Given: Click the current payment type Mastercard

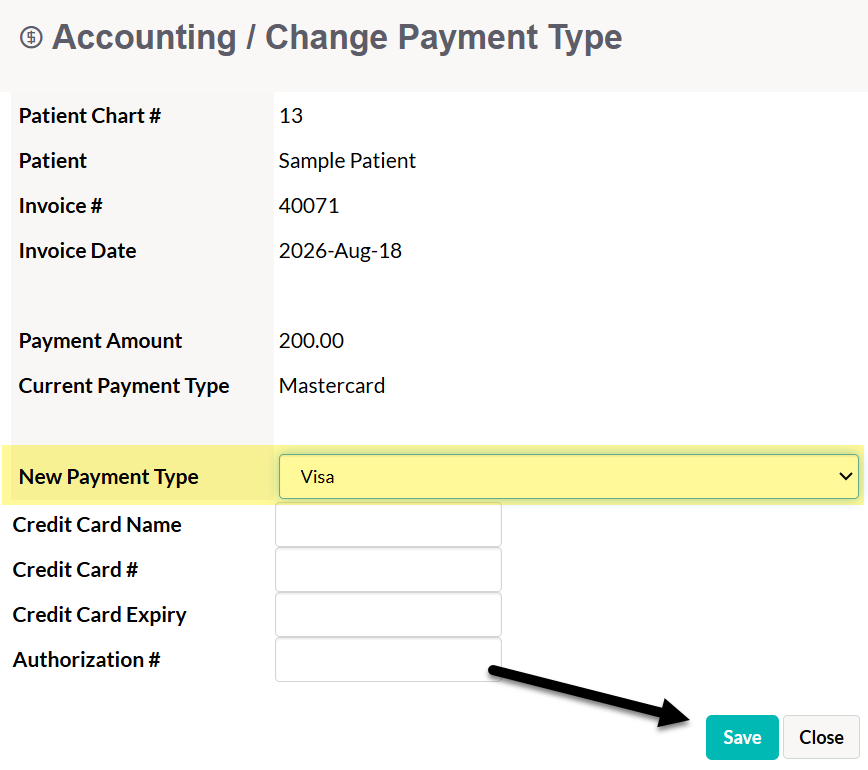Looking at the screenshot, I should [332, 386].
